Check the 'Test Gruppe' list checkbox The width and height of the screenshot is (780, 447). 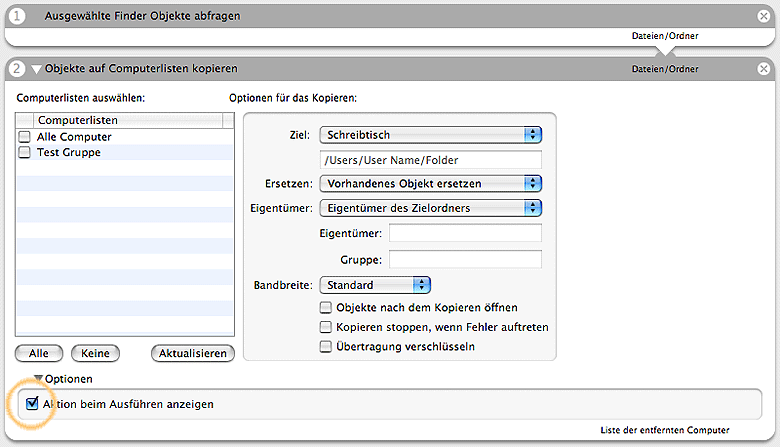pyautogui.click(x=25, y=153)
